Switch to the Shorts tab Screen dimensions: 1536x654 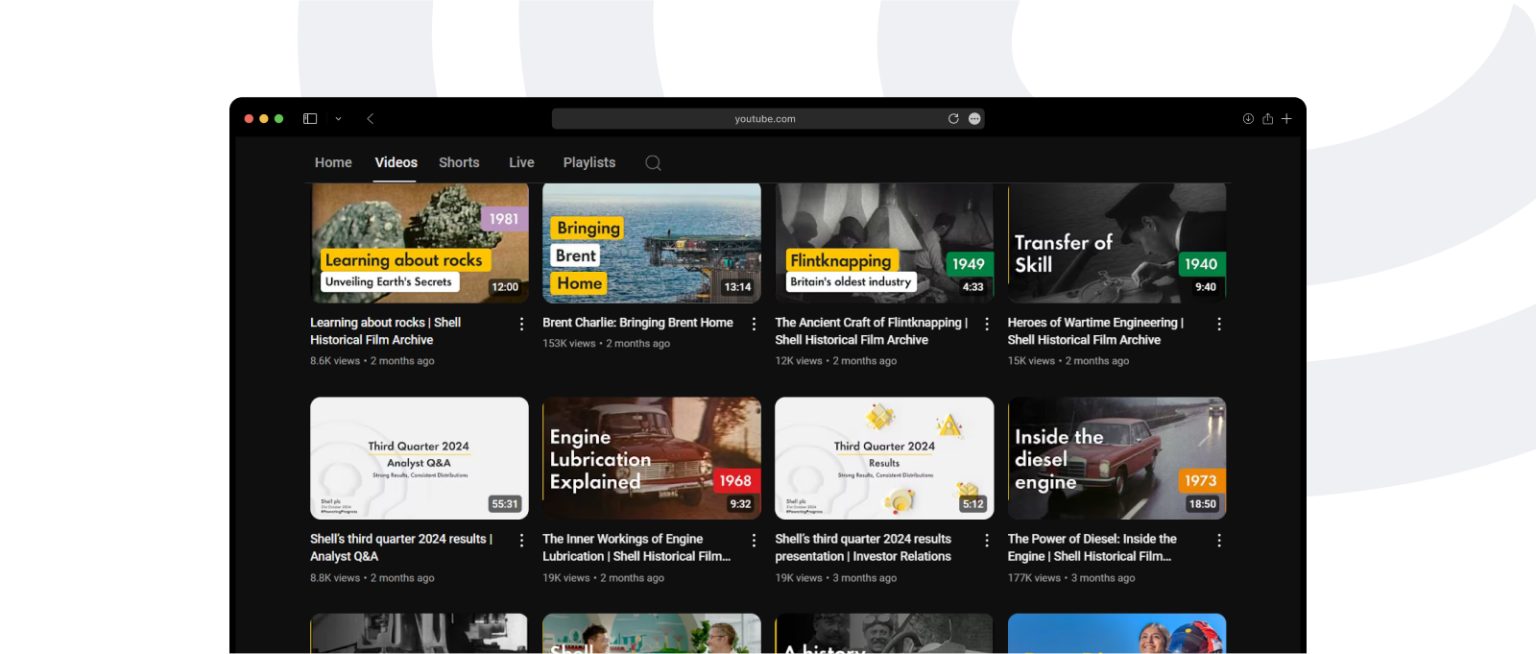point(459,162)
